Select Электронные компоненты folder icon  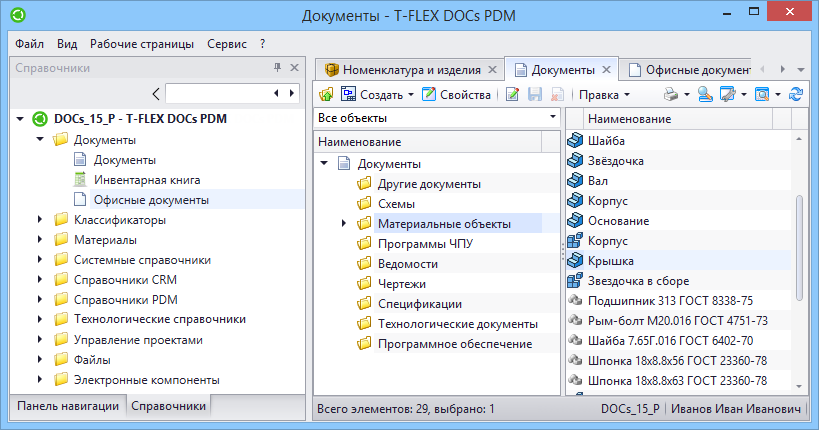(61, 379)
